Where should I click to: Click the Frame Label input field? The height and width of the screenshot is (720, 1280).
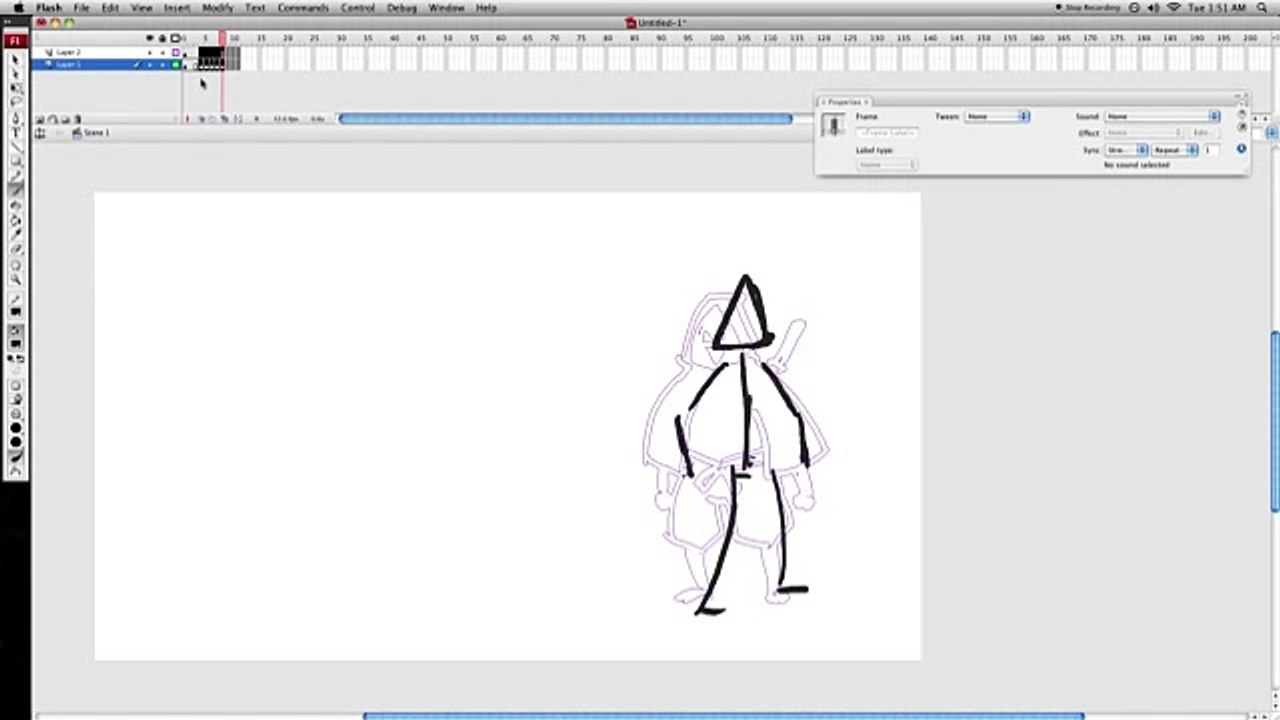(x=887, y=133)
